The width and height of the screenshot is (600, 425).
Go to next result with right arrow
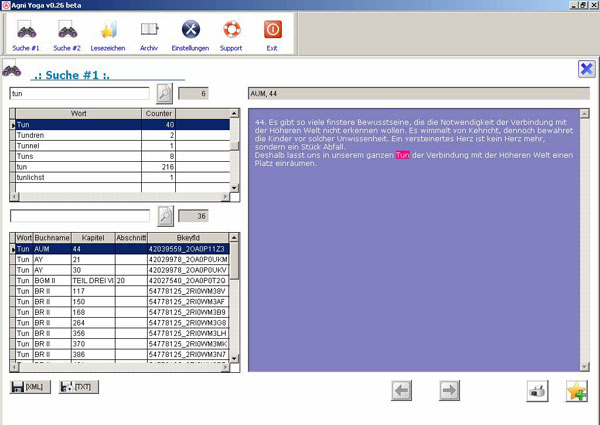click(x=449, y=390)
